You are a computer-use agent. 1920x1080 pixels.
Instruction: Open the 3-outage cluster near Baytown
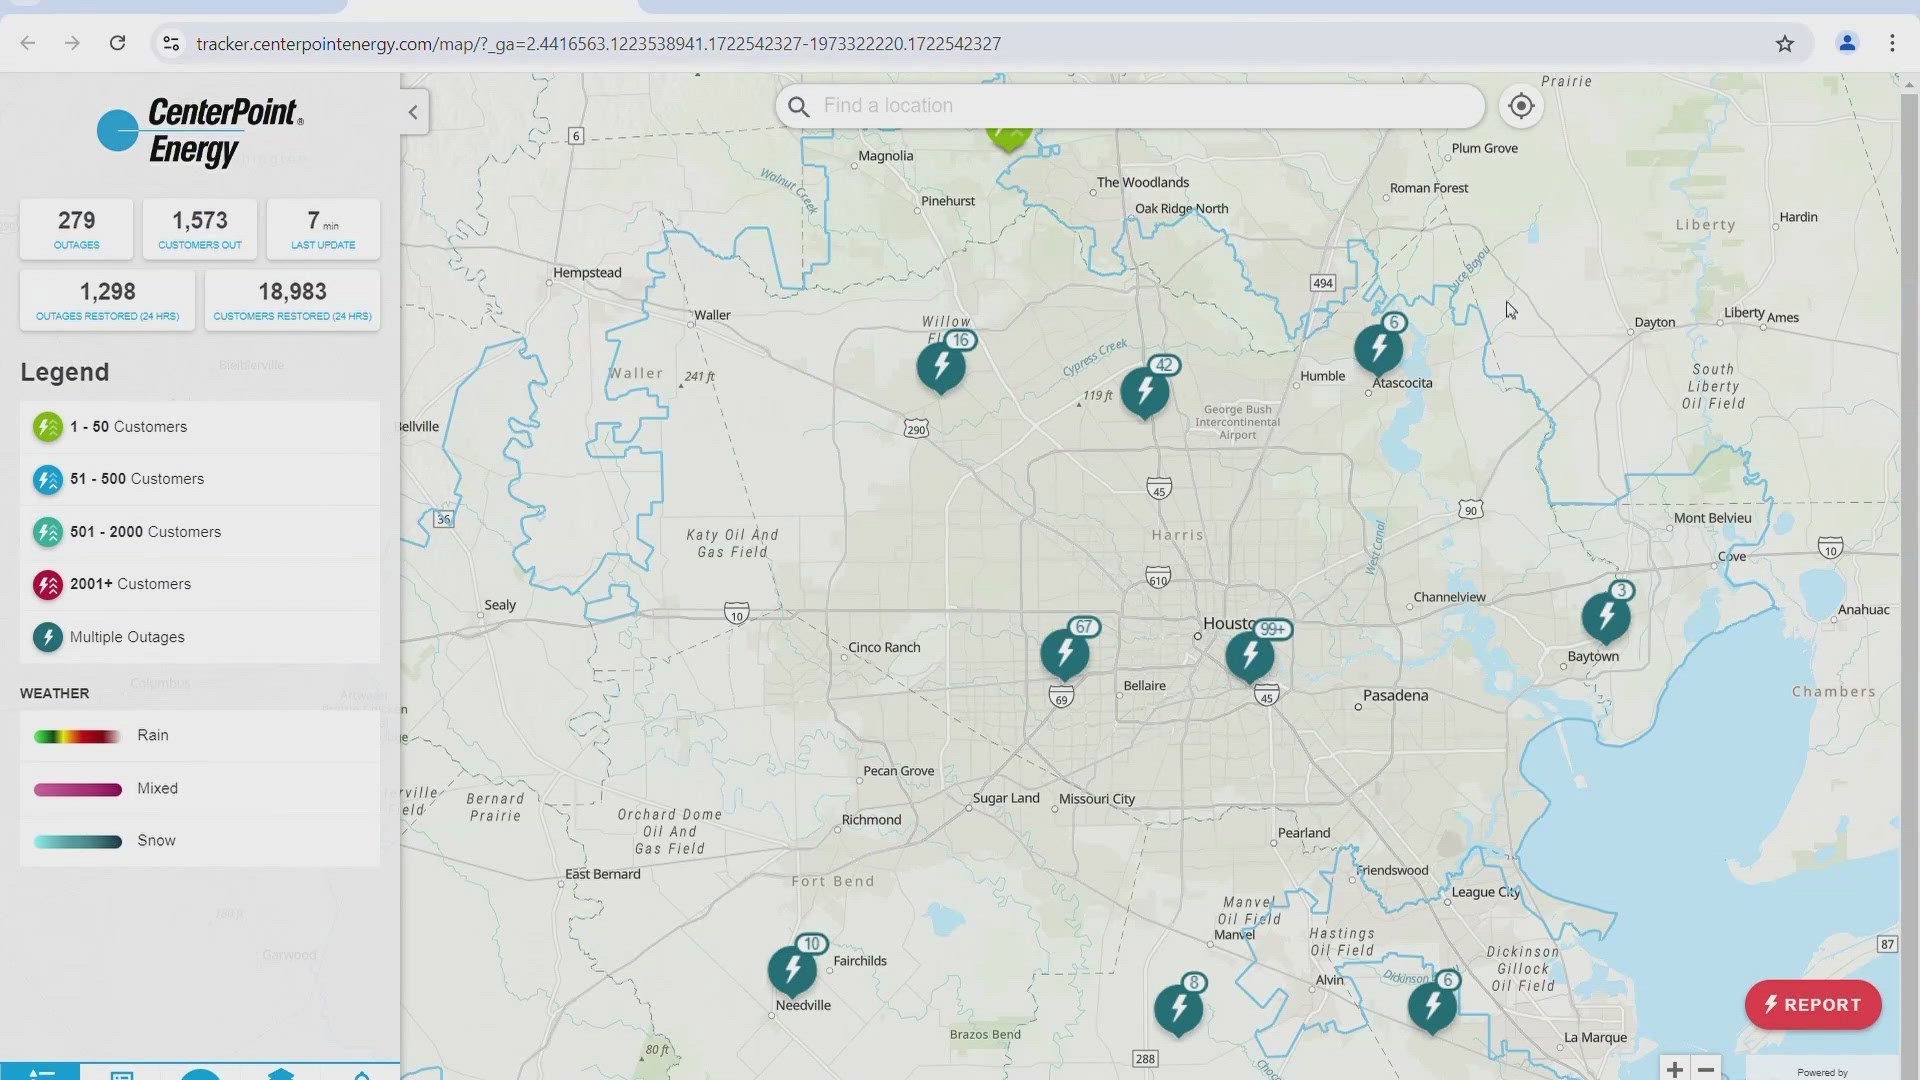coord(1606,616)
